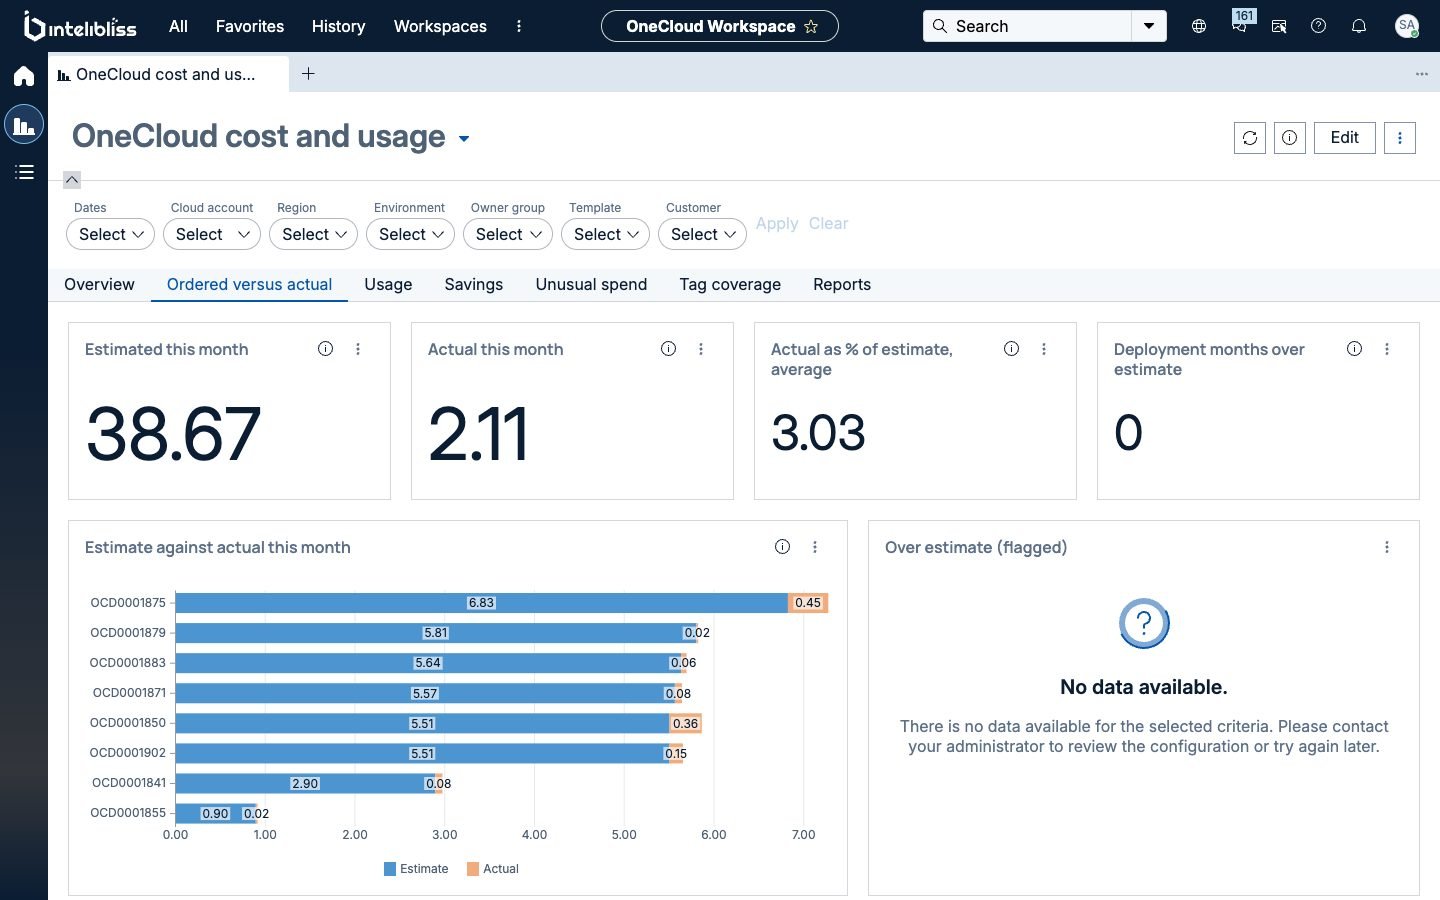Add a new tab with plus icon
Viewport: 1440px width, 900px height.
(309, 74)
